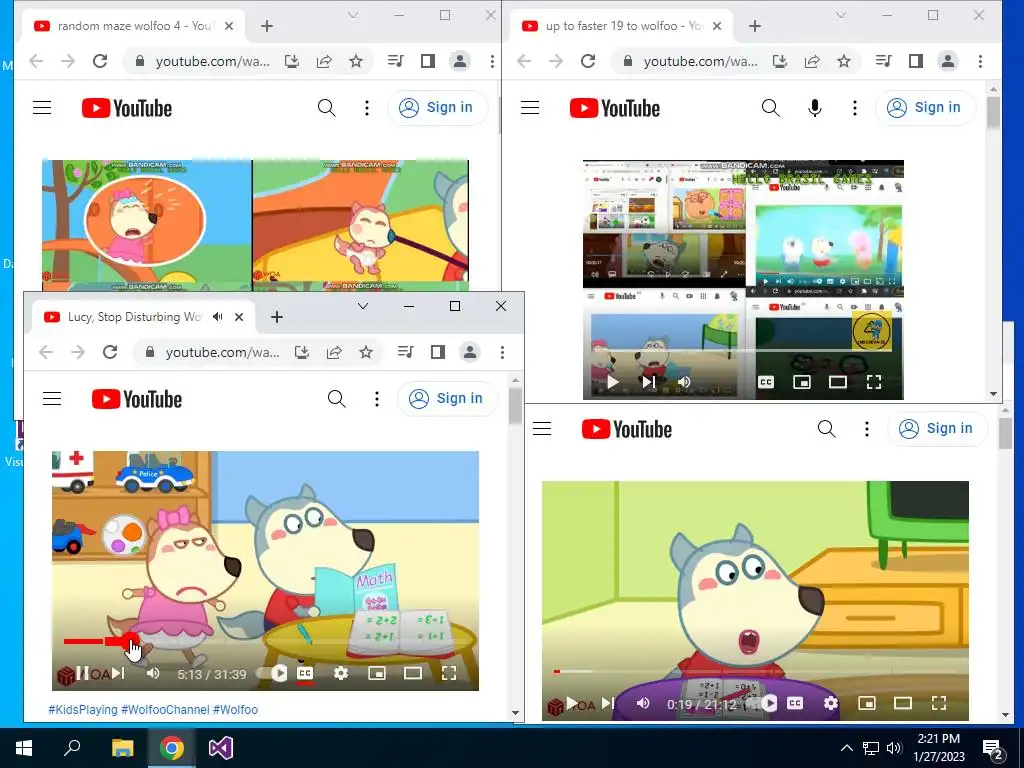
Task: Mute the Lucy tab via its speaker icon
Action: pyautogui.click(x=217, y=317)
